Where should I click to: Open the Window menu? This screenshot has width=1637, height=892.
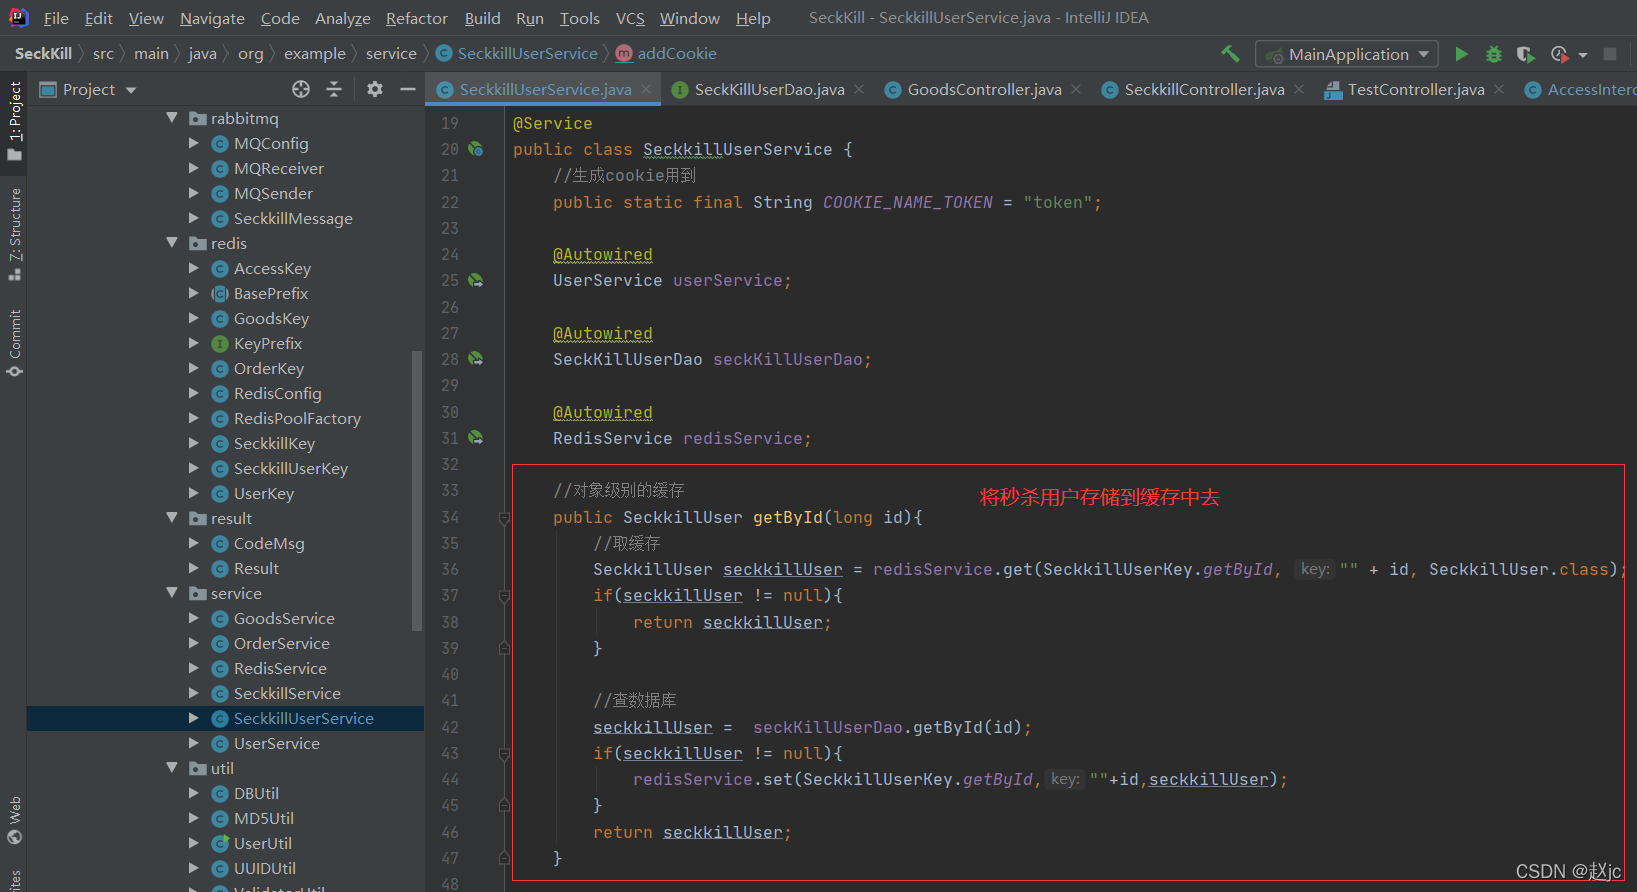click(x=690, y=18)
